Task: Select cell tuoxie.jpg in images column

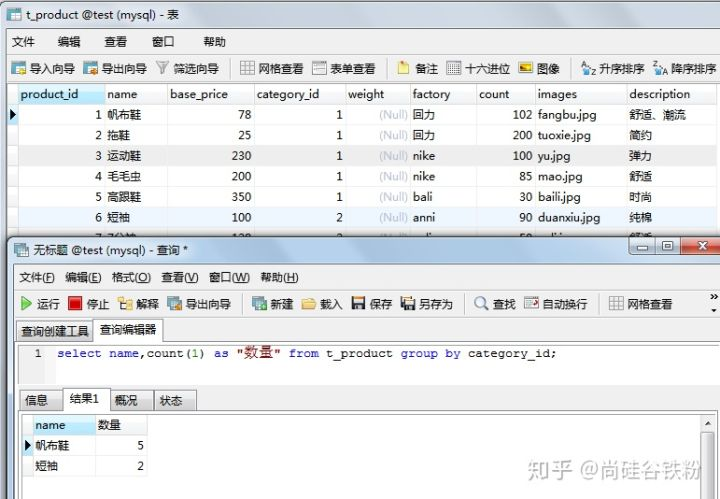Action: pyautogui.click(x=581, y=135)
